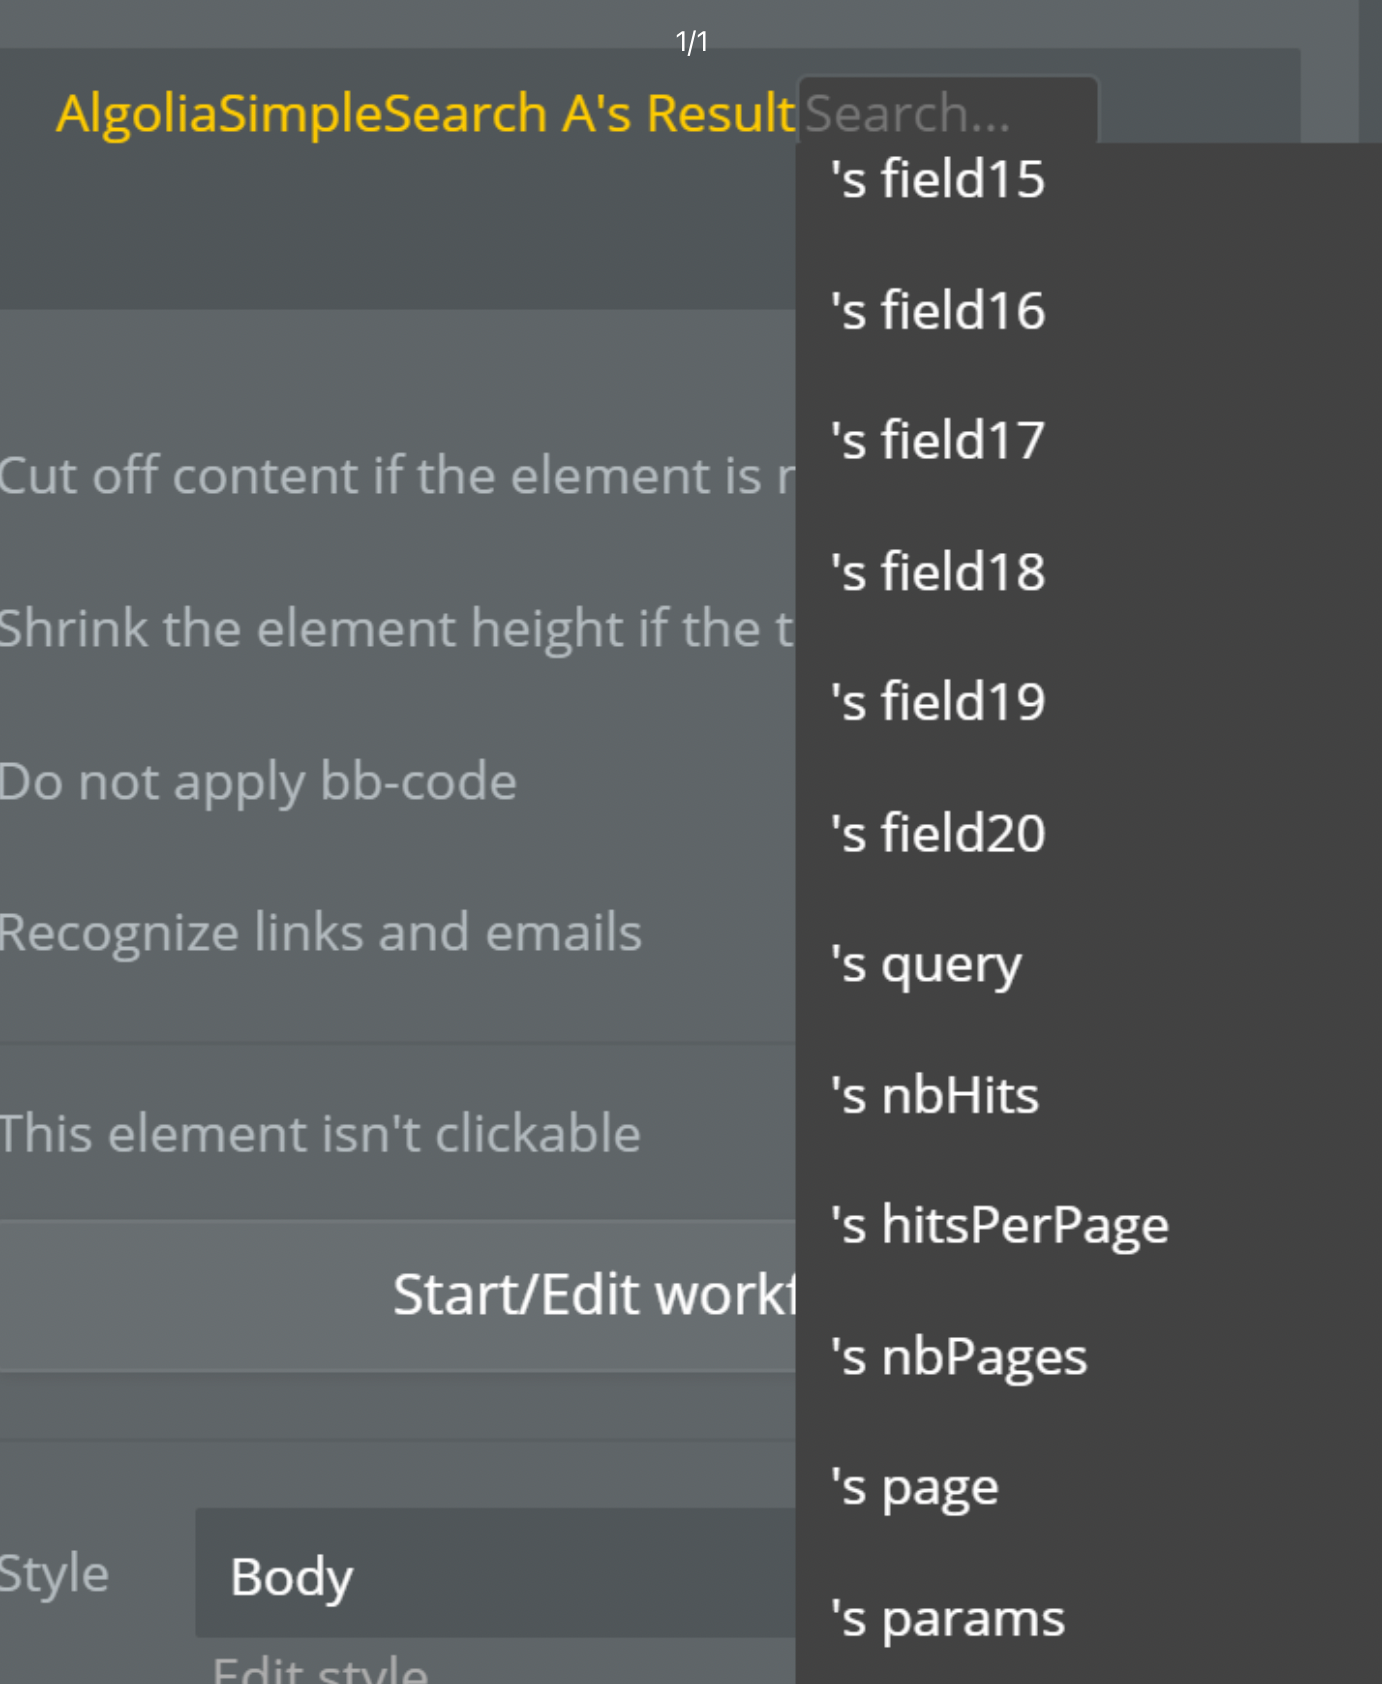Viewport: 1382px width, 1684px height.
Task: Click AlgoliaSimpleSearch A's Result expression
Action: (425, 112)
